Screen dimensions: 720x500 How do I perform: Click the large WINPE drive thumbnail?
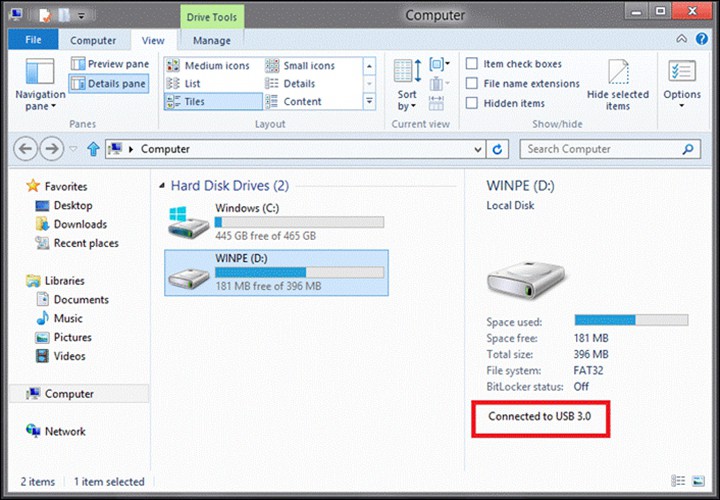[x=526, y=280]
